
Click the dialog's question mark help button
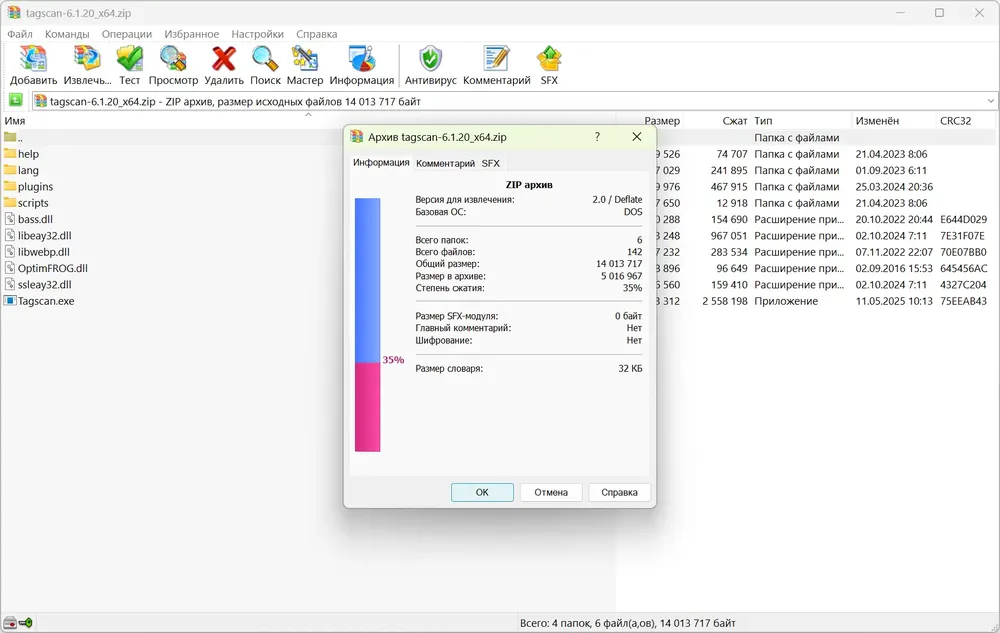[x=597, y=137]
